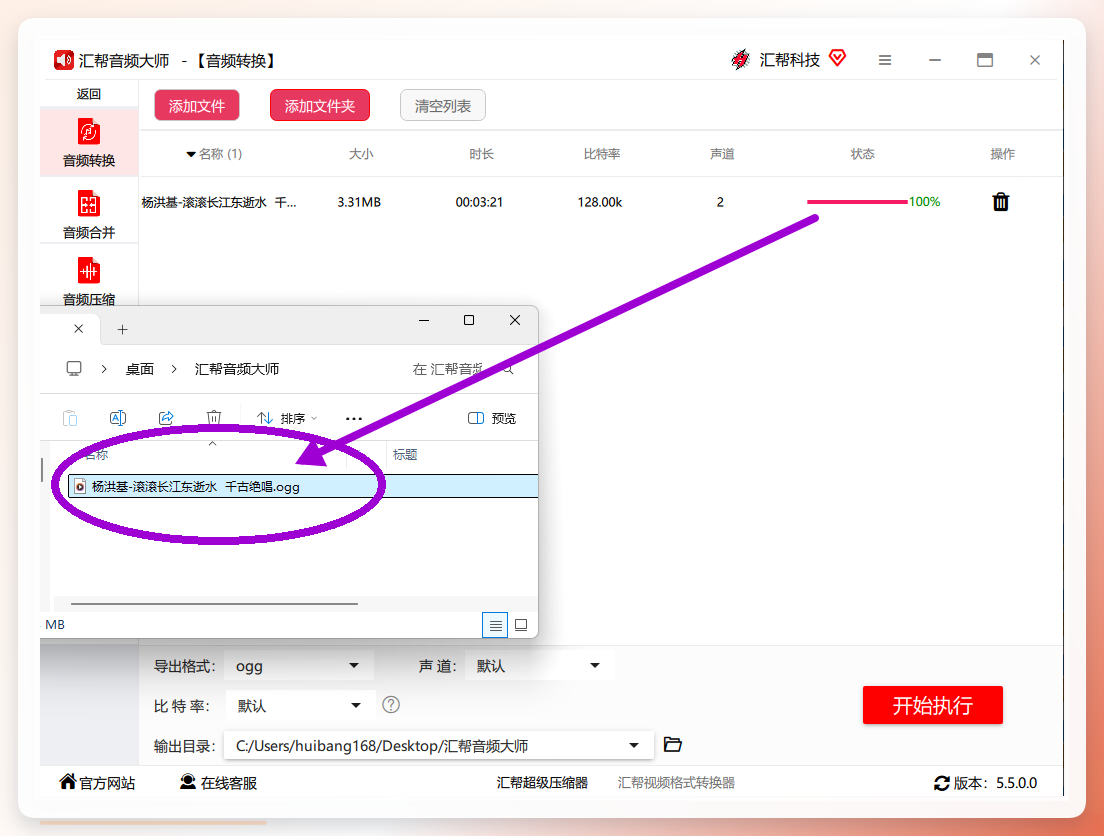Open the 排序 dropdown in Explorer
The image size is (1104, 836).
pyautogui.click(x=287, y=418)
